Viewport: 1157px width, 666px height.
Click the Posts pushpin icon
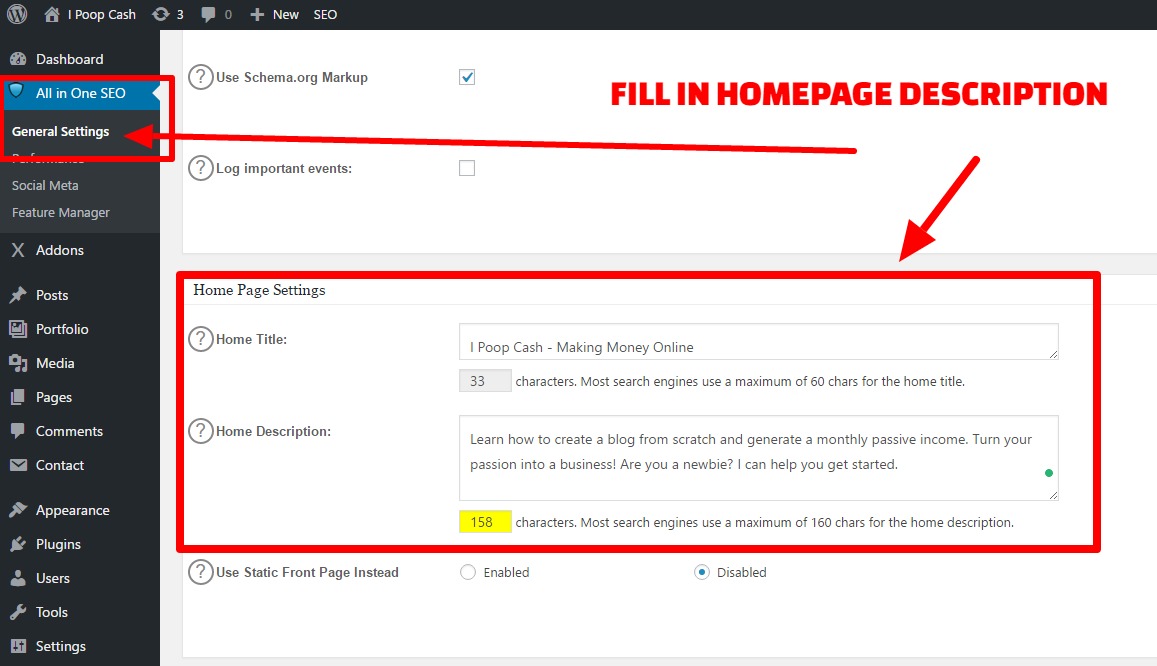tap(18, 295)
